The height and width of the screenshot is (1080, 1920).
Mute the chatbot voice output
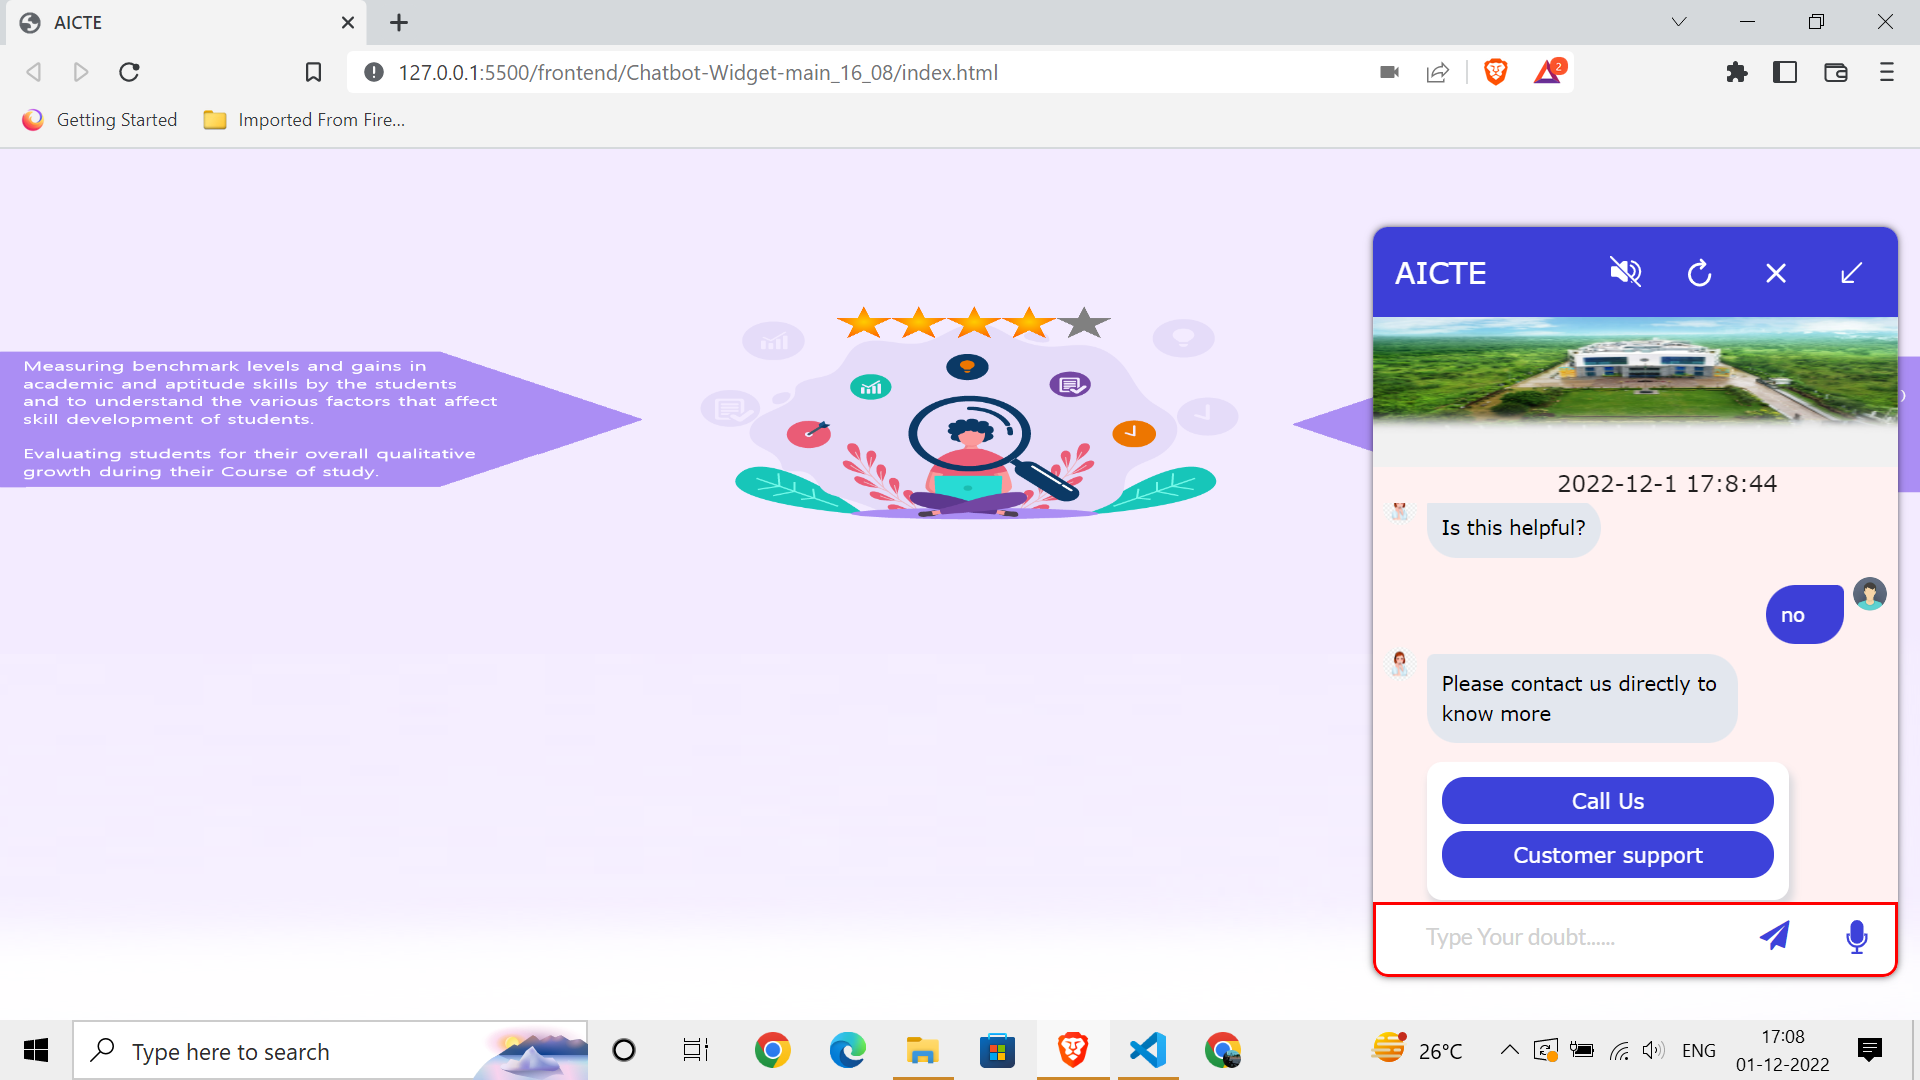1625,272
